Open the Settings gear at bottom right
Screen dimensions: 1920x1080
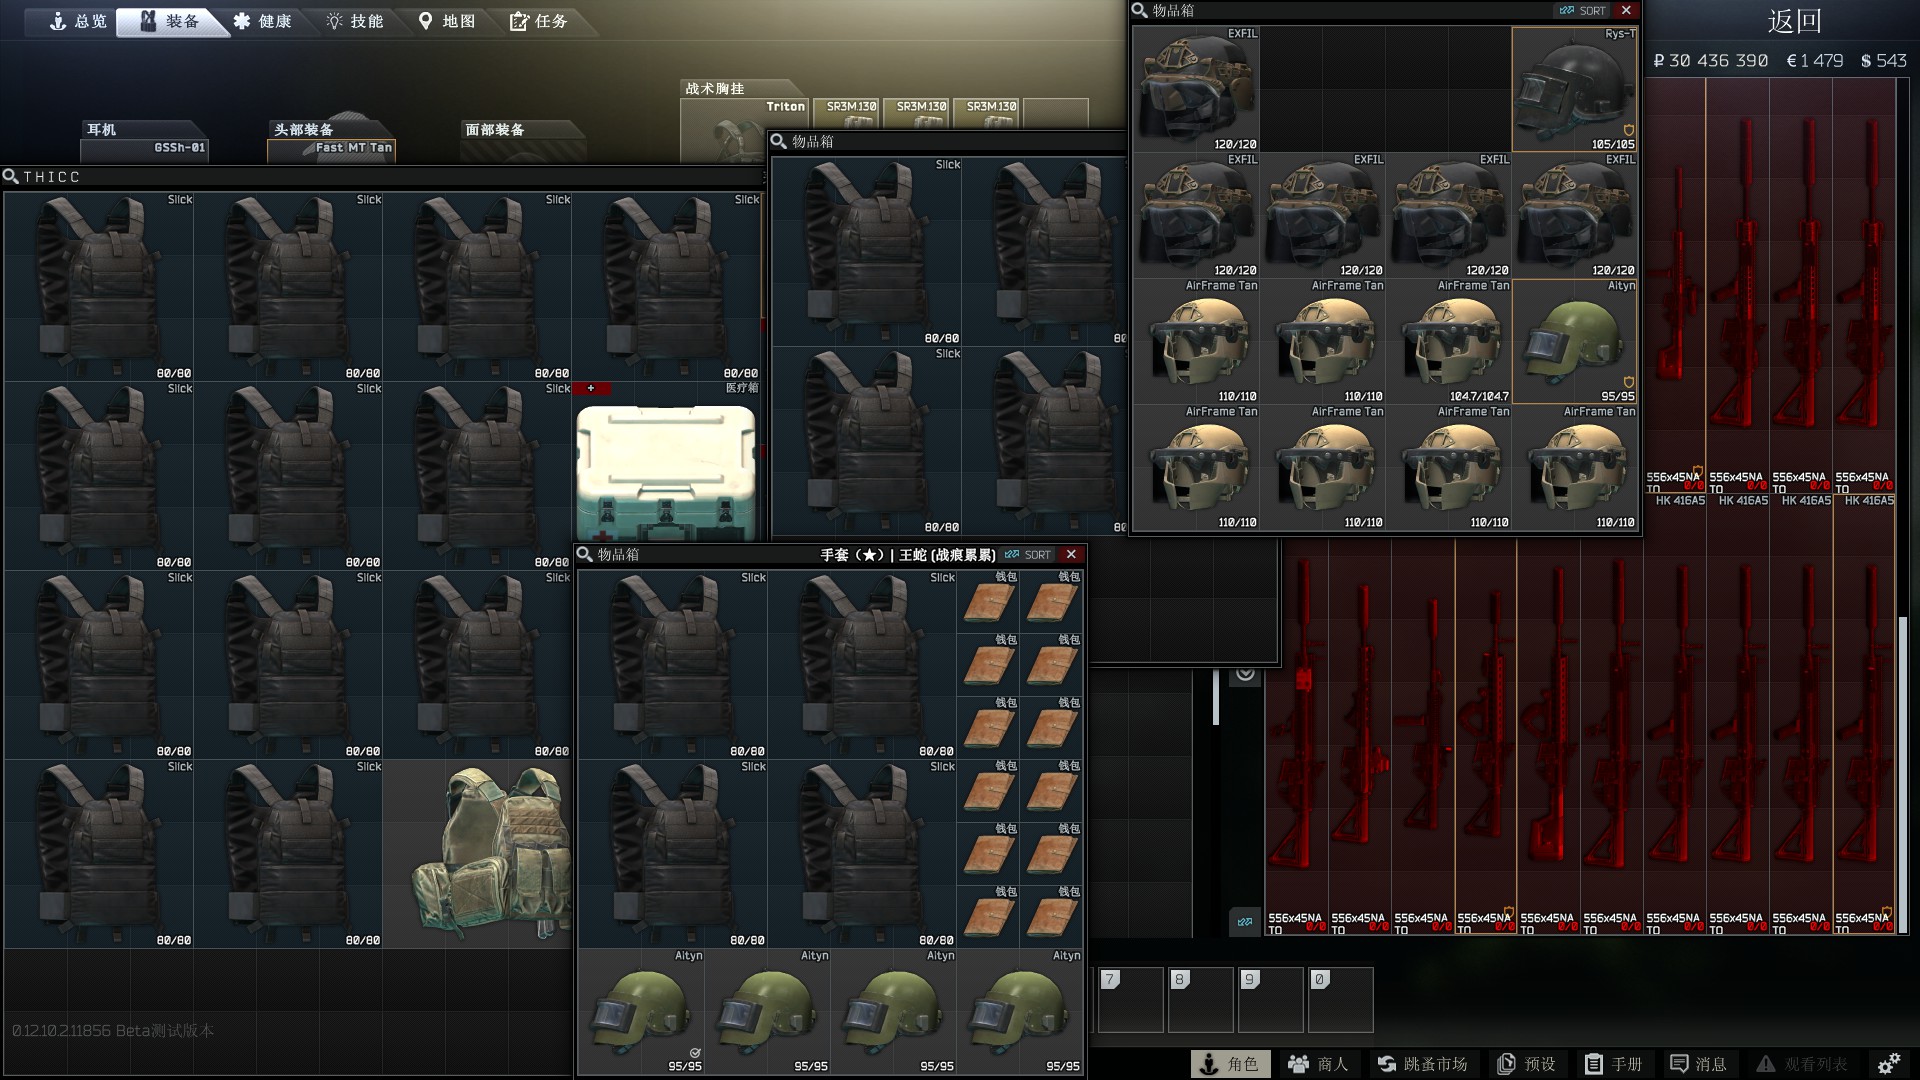pyautogui.click(x=1888, y=1064)
